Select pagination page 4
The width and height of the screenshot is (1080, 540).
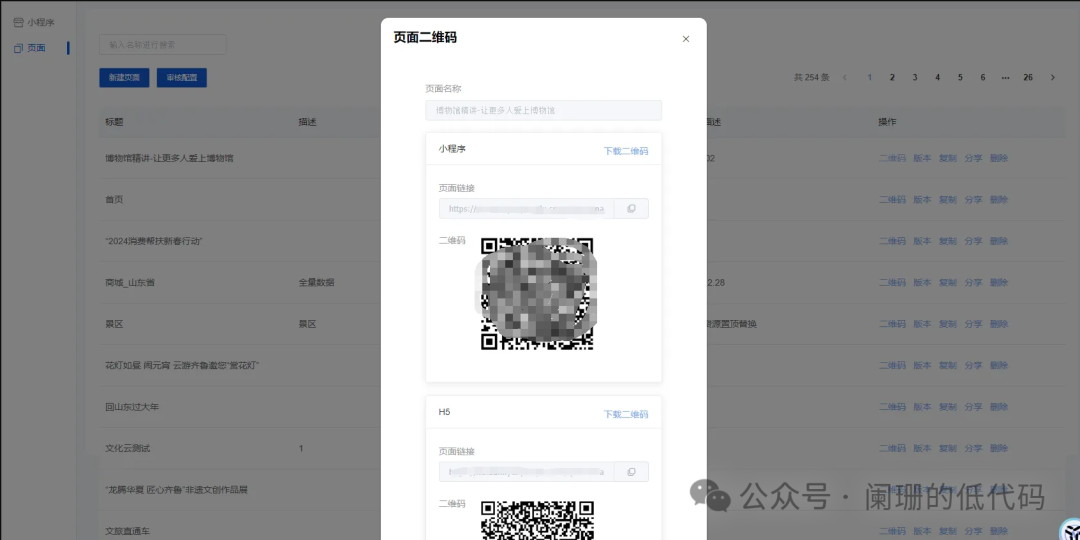pos(937,77)
